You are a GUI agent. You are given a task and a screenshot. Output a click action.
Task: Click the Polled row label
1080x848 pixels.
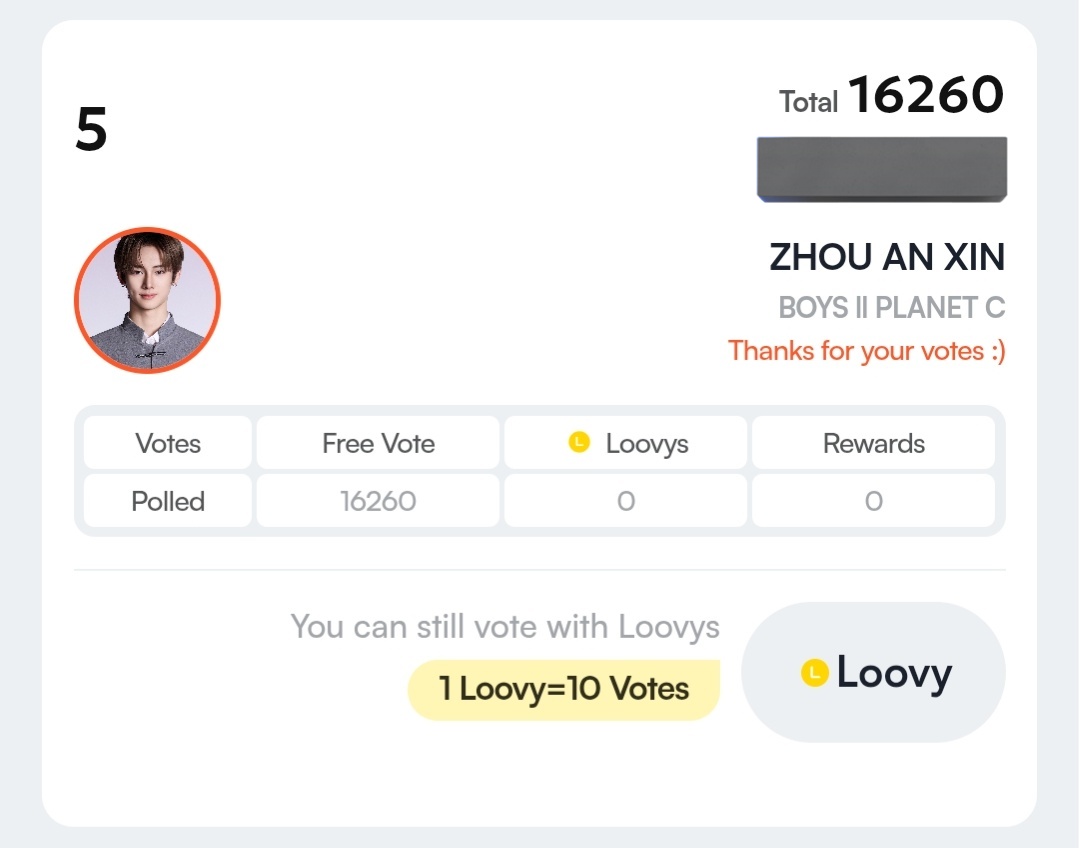pos(168,501)
